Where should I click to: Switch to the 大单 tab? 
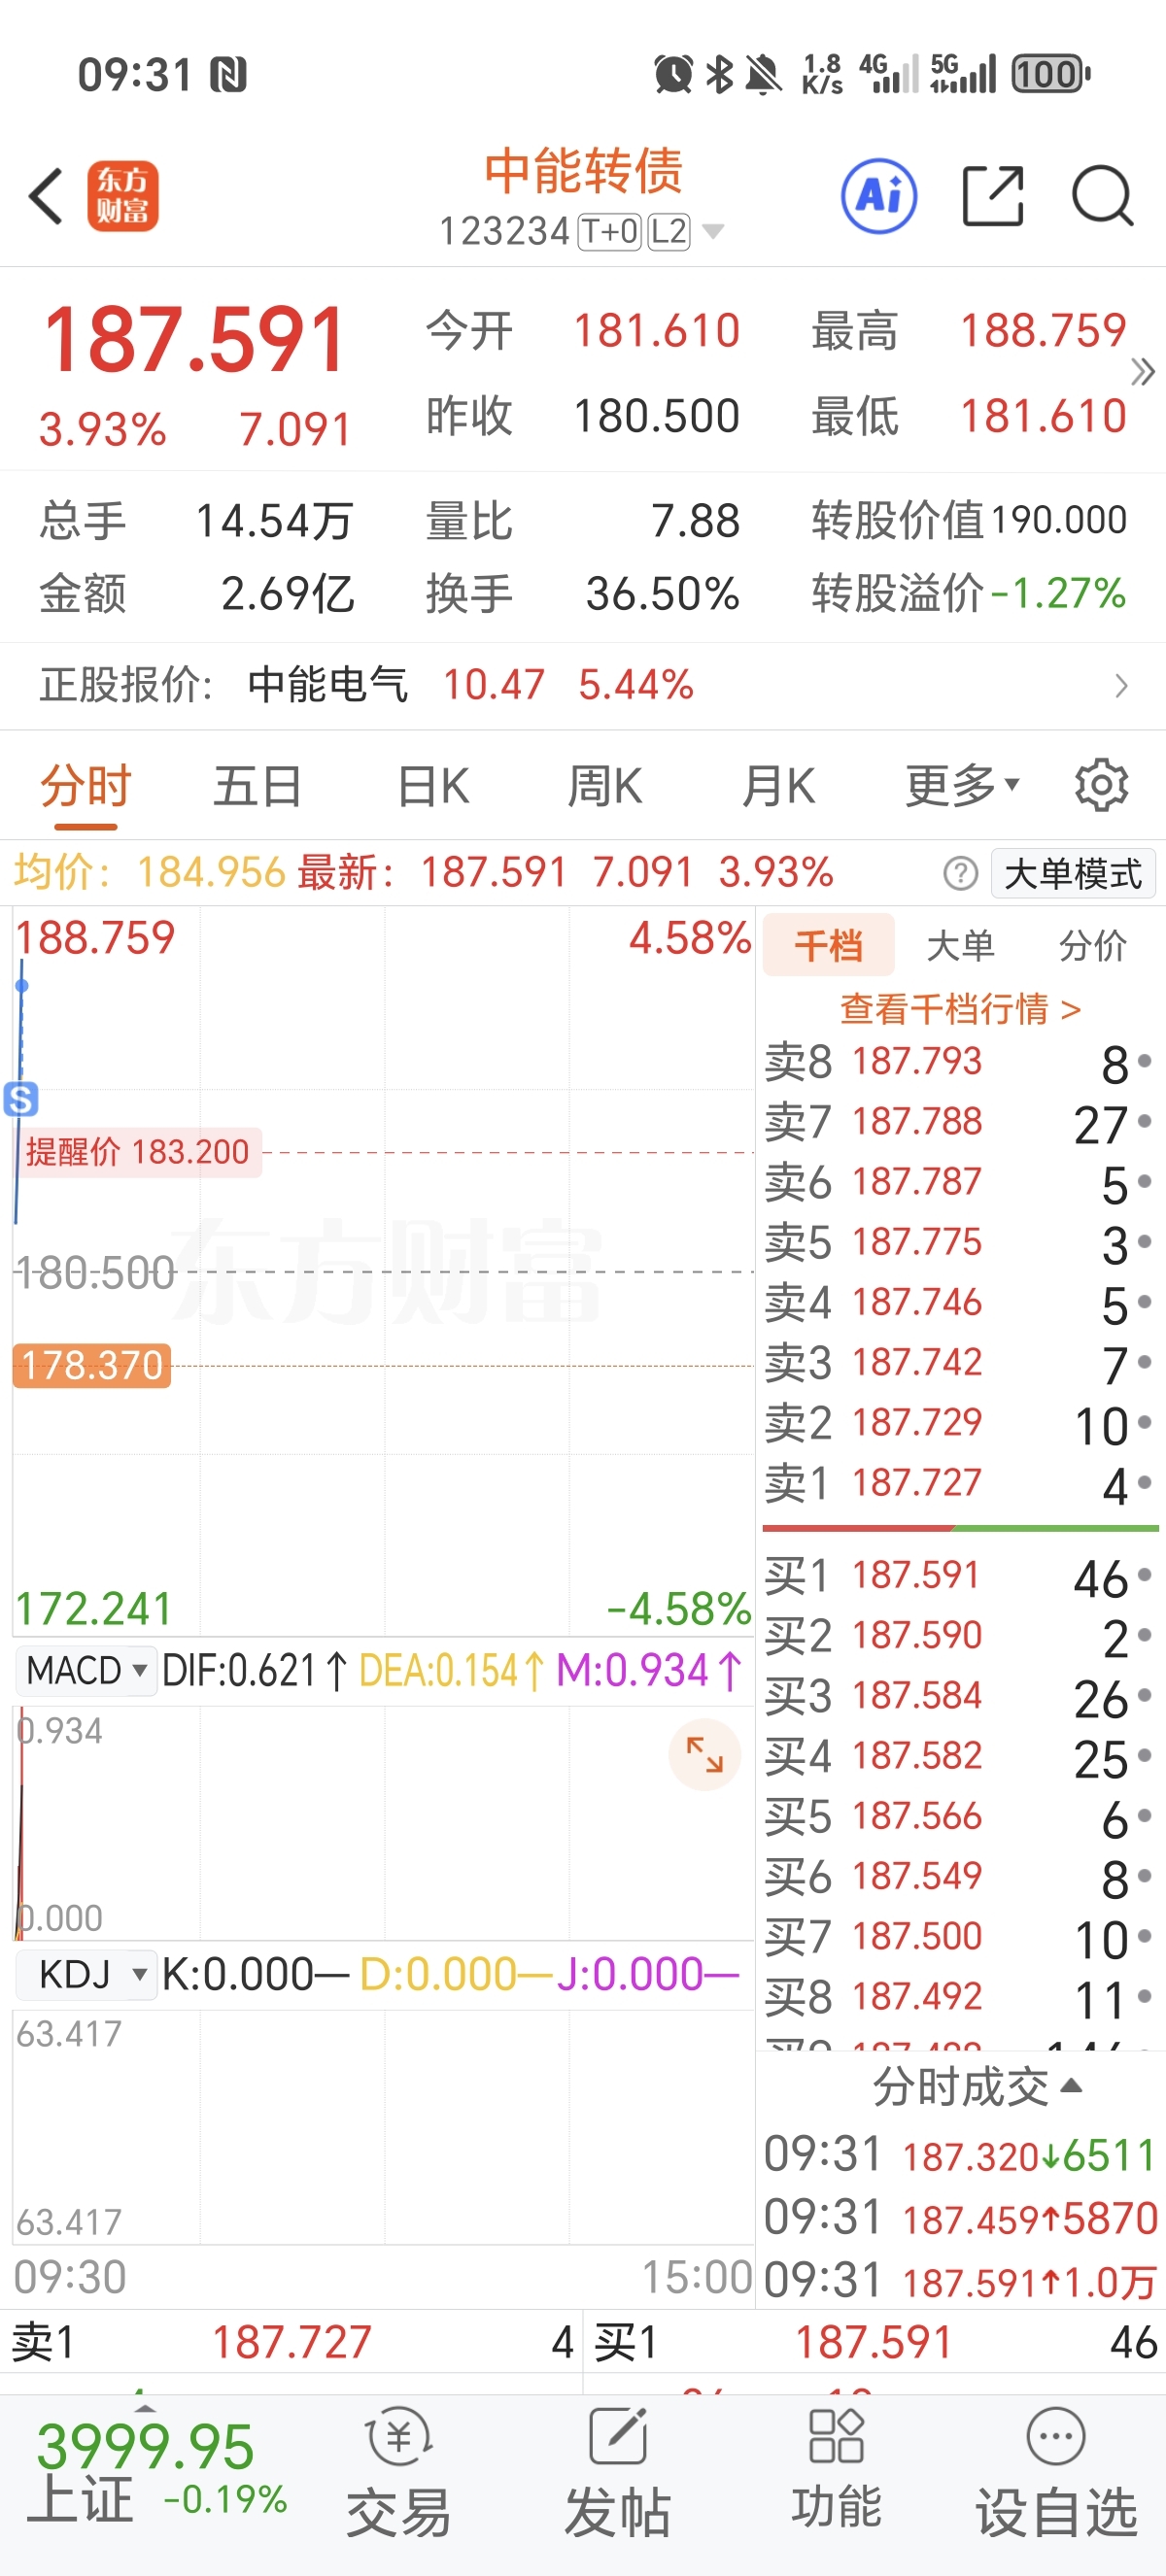click(961, 945)
